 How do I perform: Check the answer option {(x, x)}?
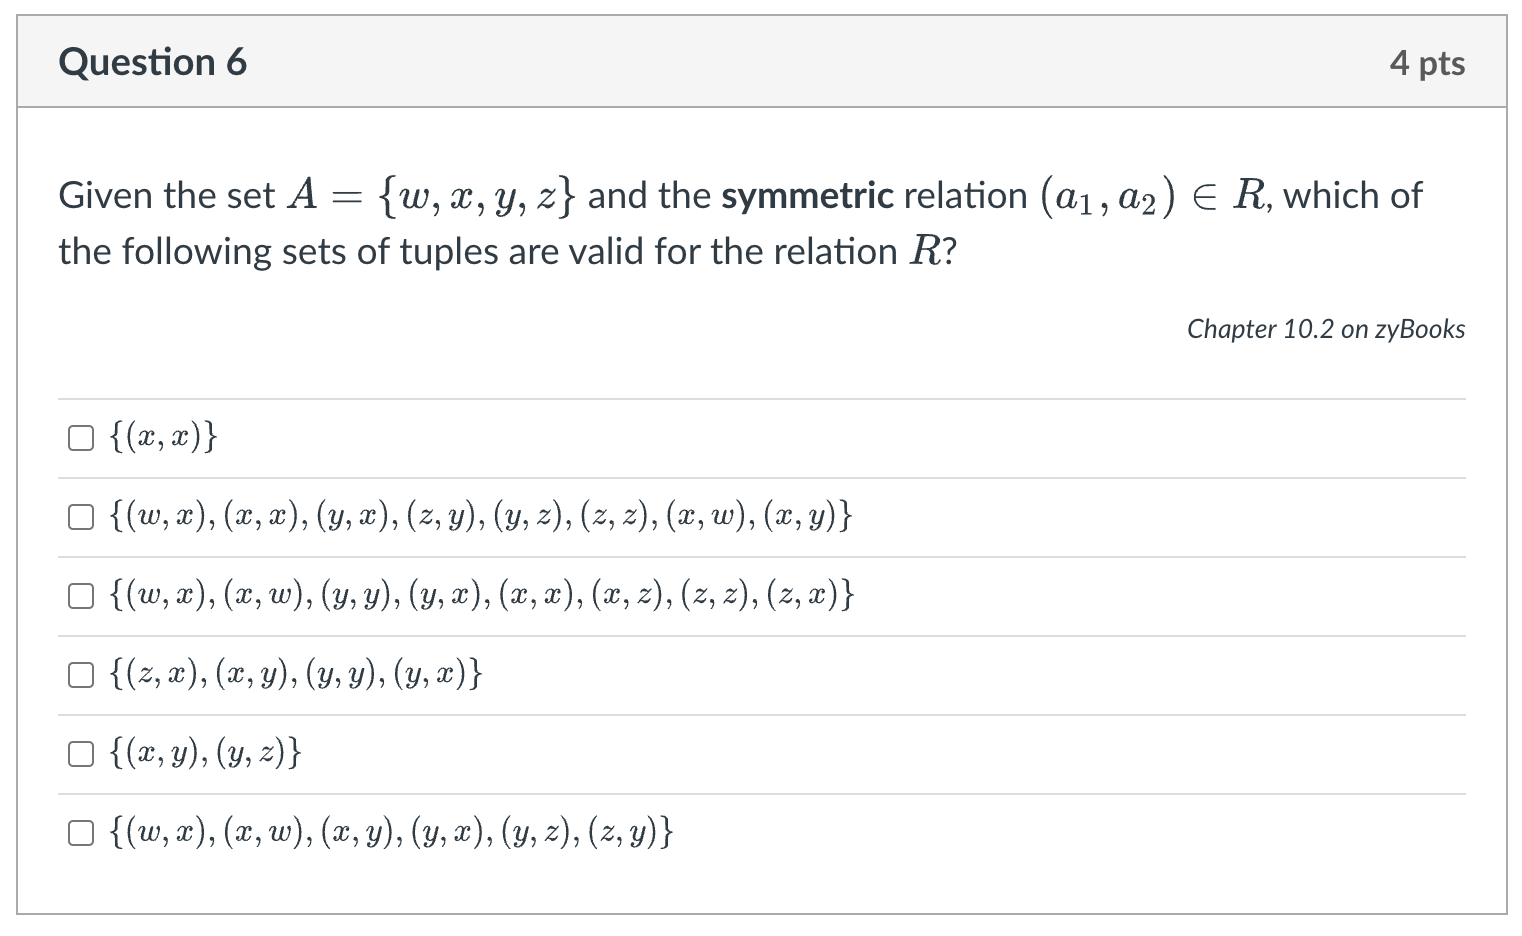80,436
